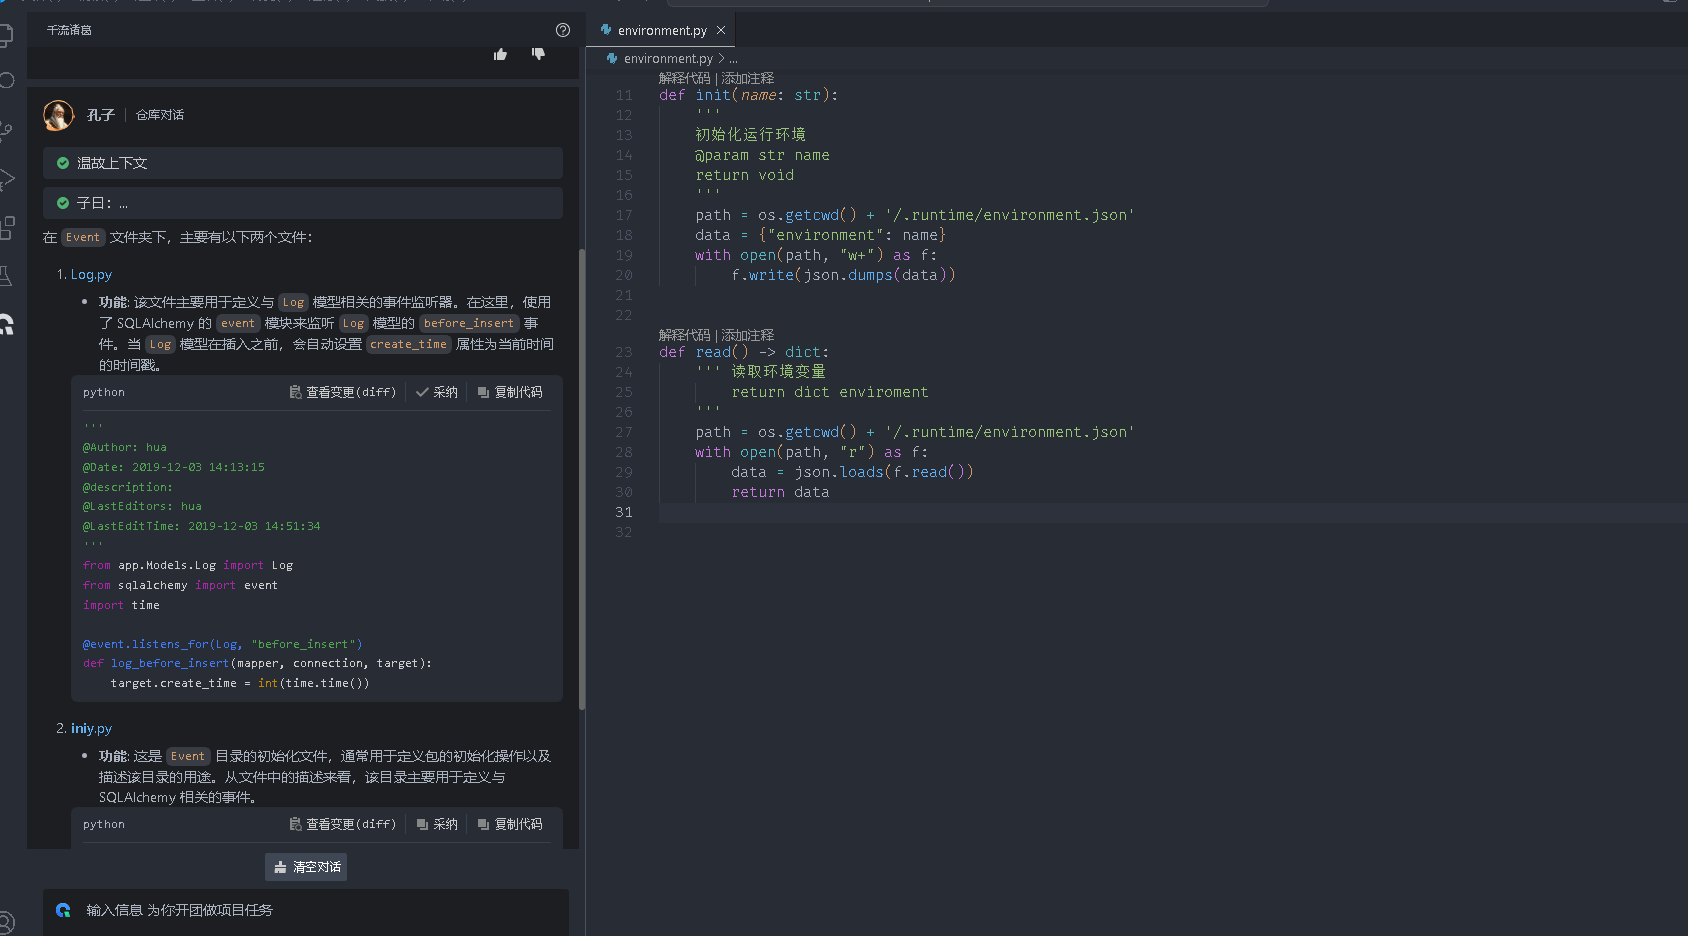This screenshot has height=936, width=1688.
Task: Select the environment.py editor tab
Action: point(661,31)
